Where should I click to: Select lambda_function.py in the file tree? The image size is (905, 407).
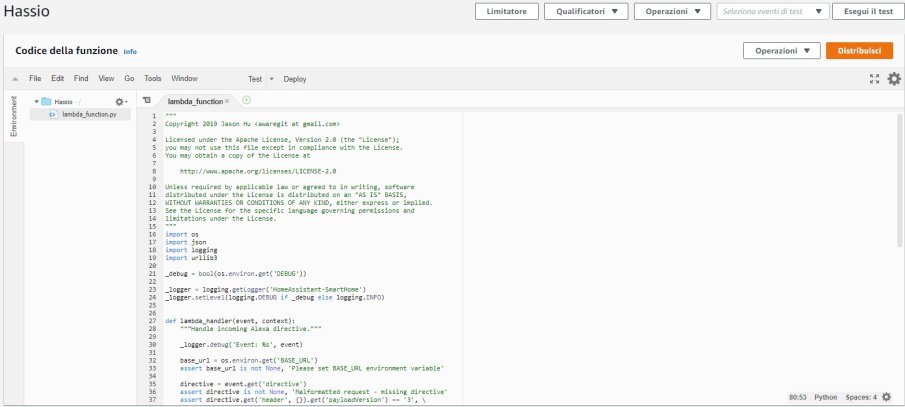(89, 114)
